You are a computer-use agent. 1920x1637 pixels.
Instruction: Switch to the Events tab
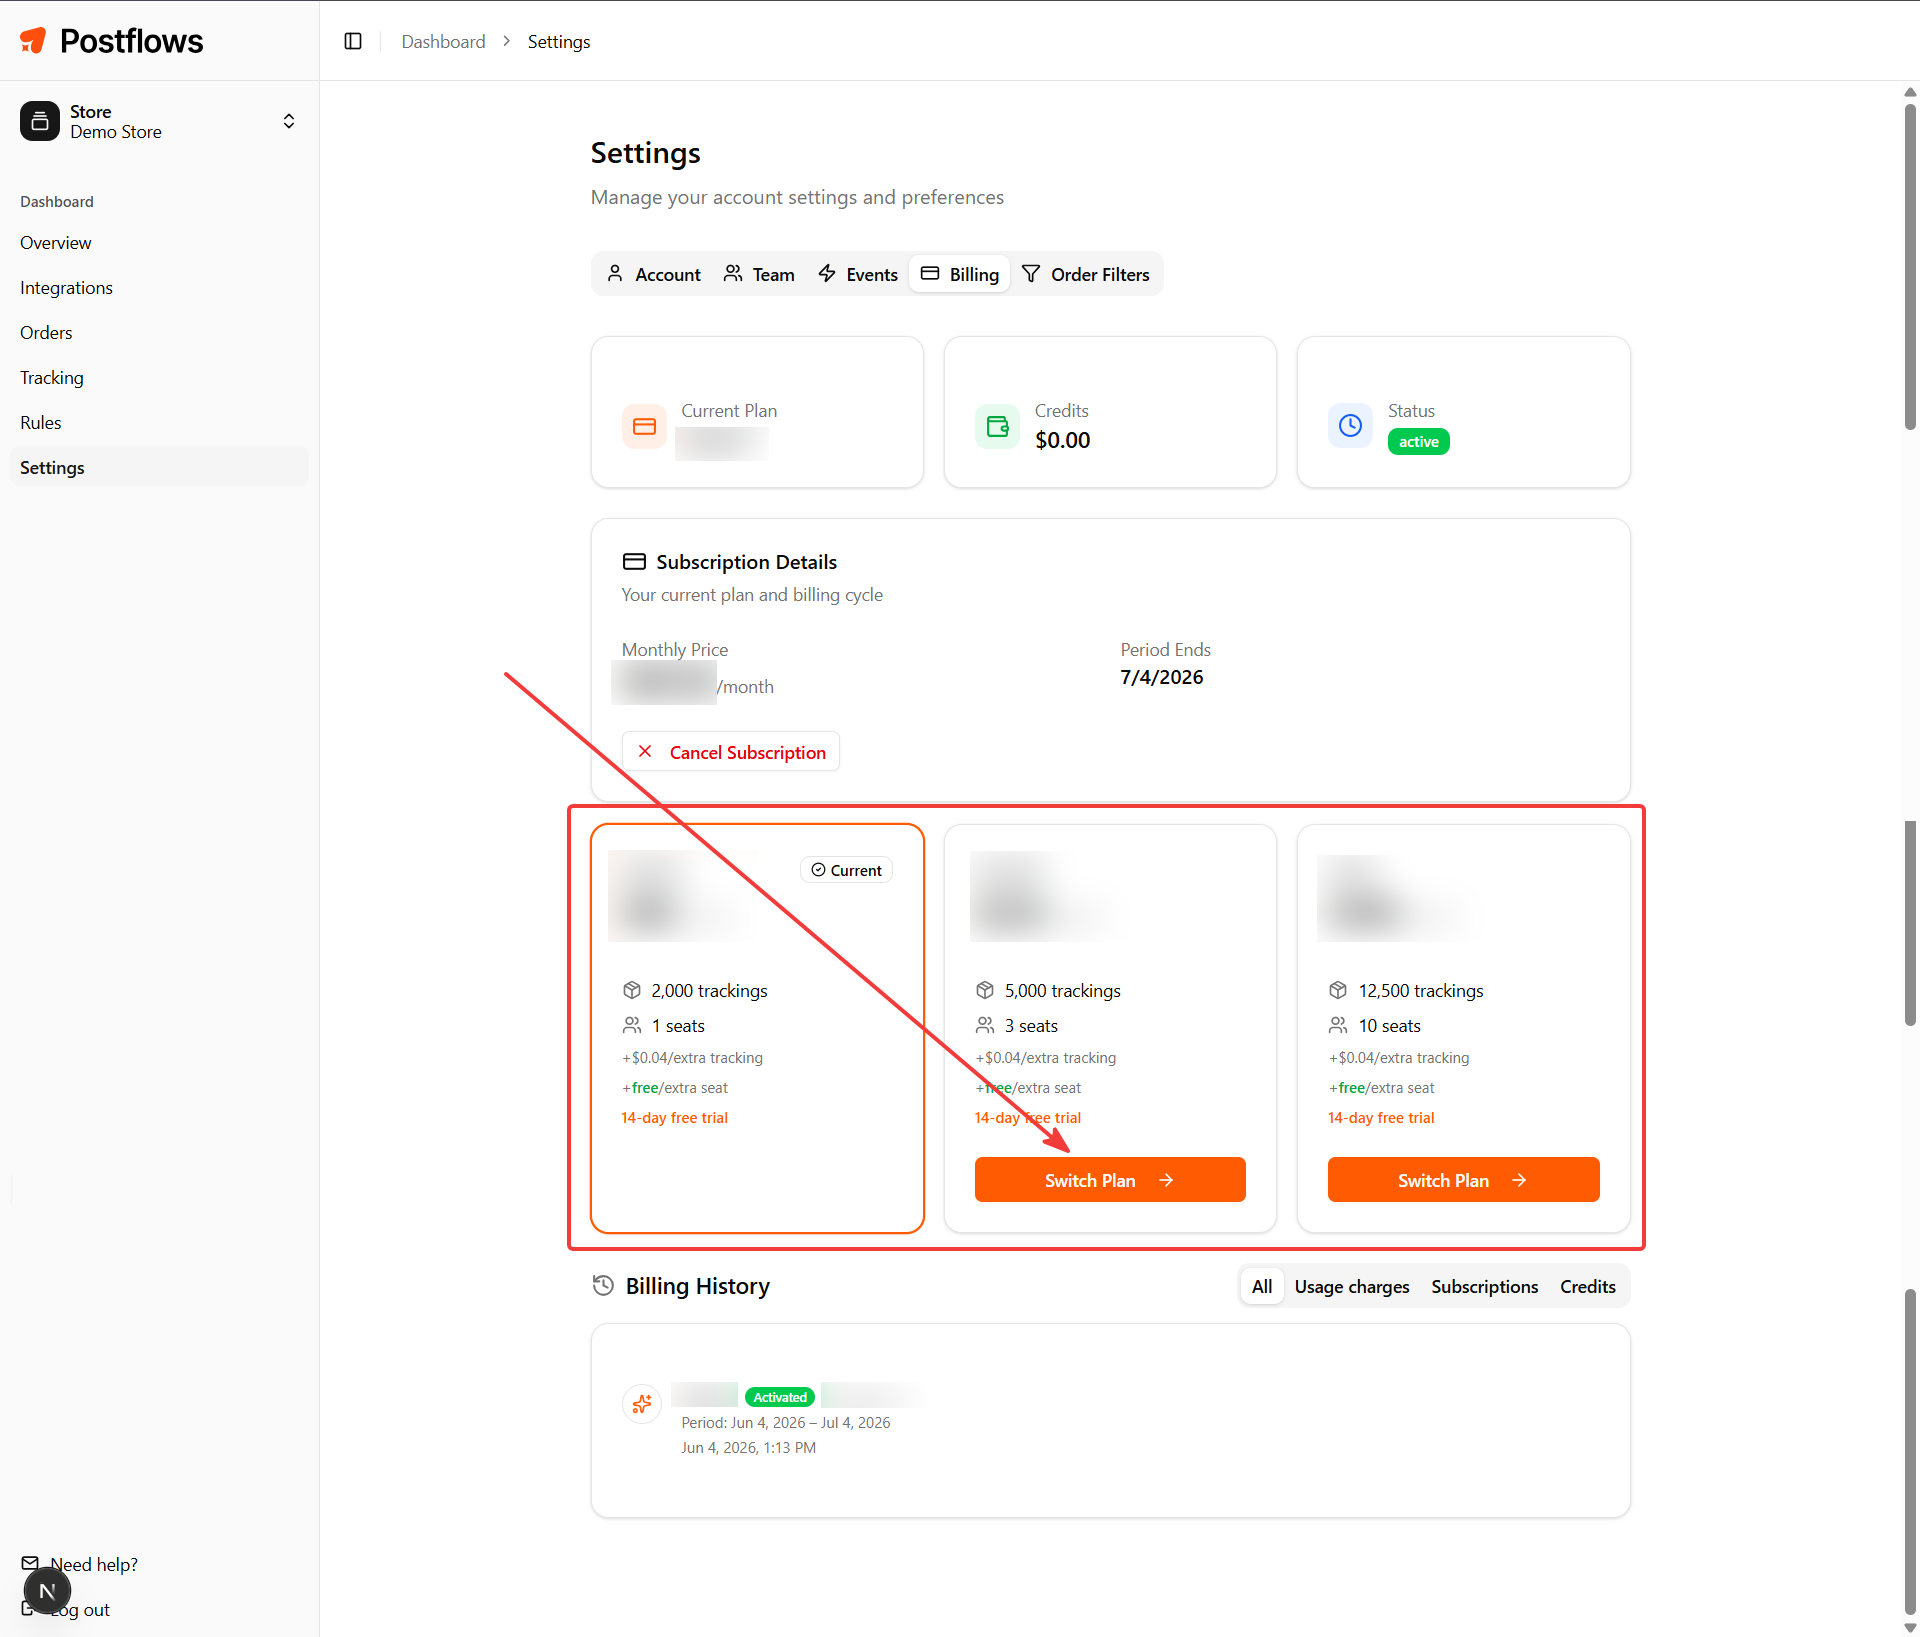[858, 274]
